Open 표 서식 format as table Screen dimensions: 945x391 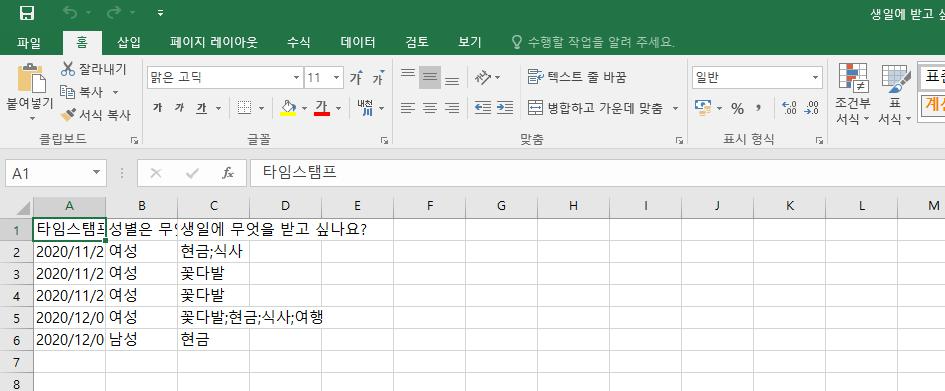click(895, 93)
